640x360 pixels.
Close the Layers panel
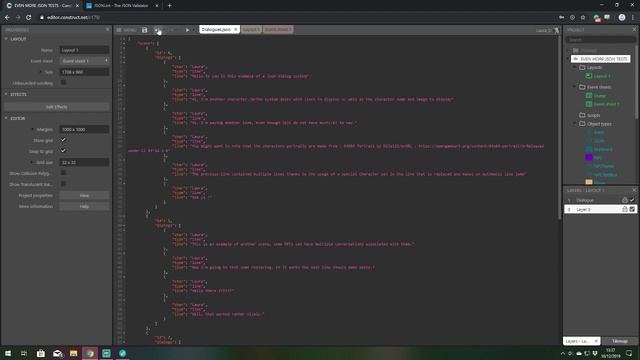[x=634, y=190]
